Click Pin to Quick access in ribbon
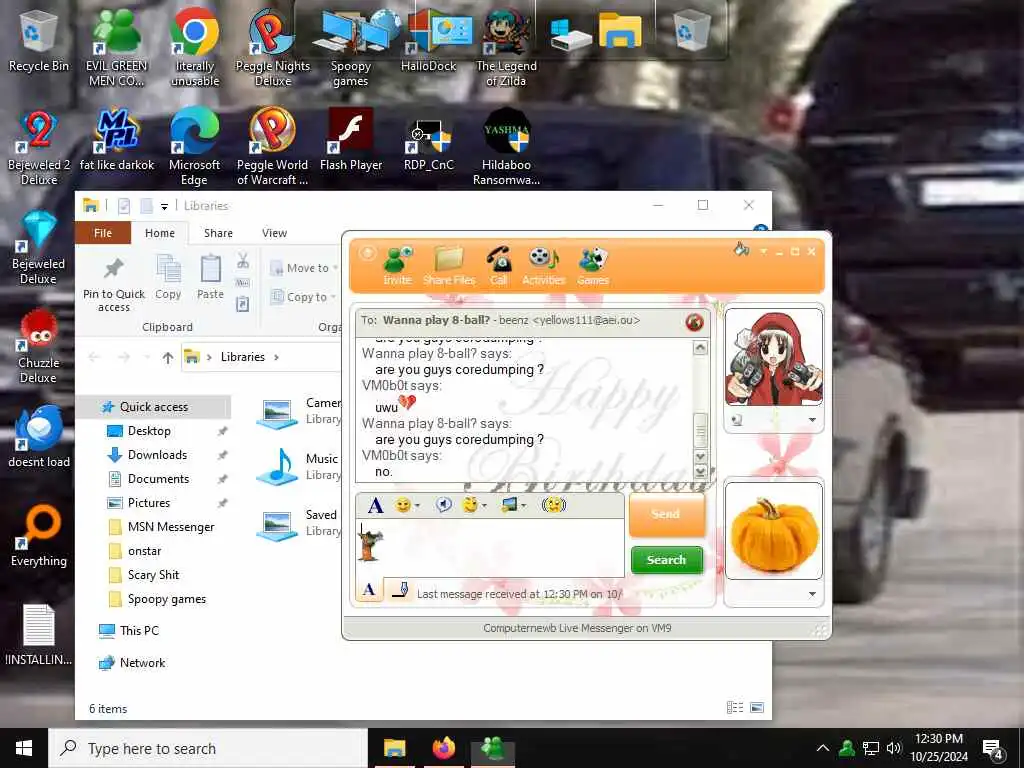1024x768 pixels. 114,284
